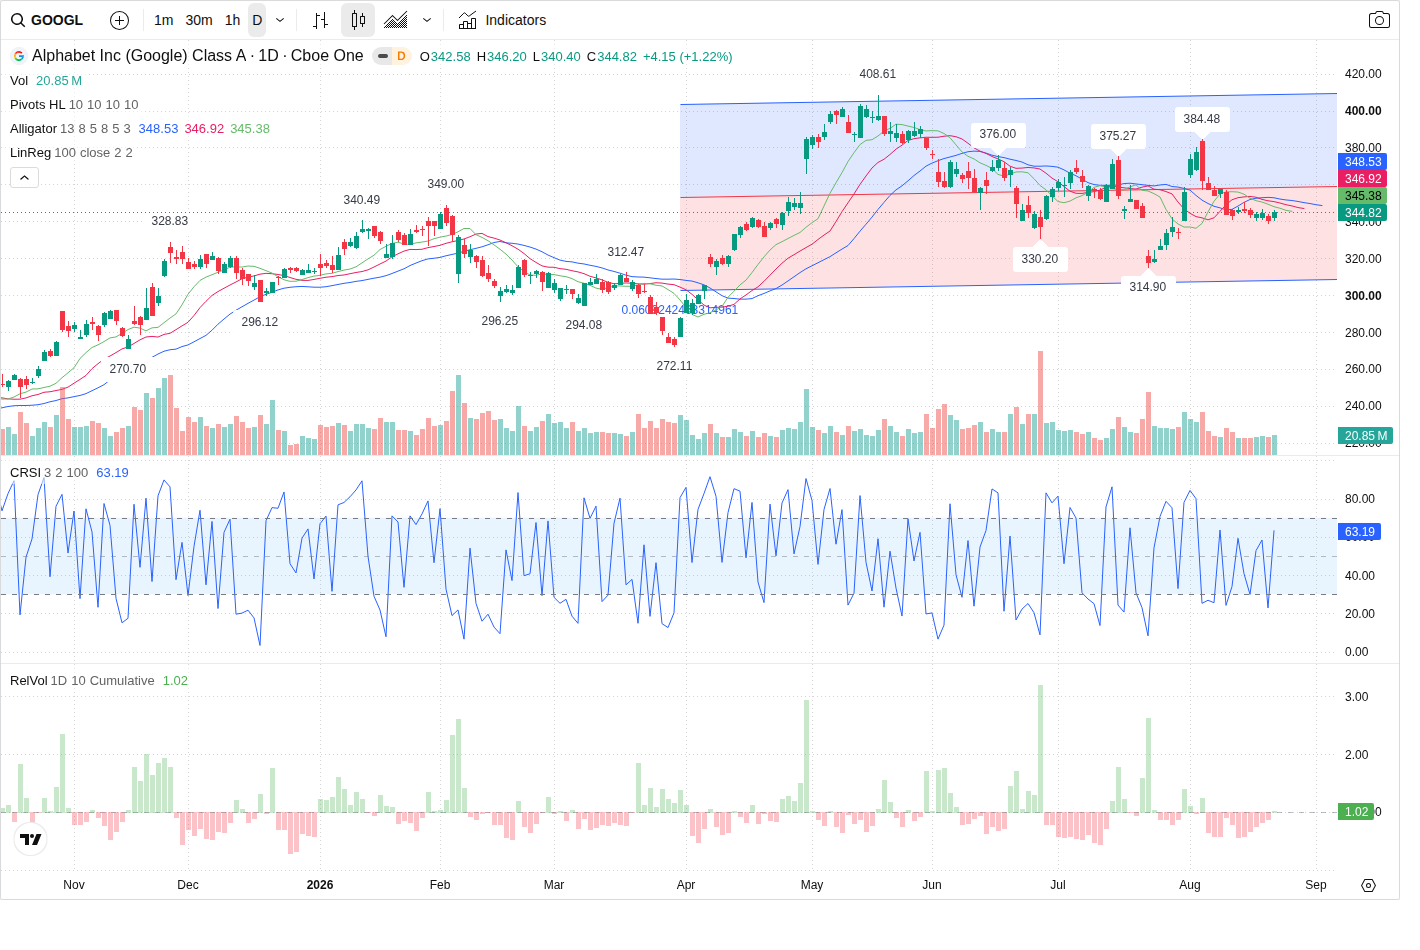Click the Nov label on the time axis
Viewport: 1420px width, 950px height.
pos(74,885)
